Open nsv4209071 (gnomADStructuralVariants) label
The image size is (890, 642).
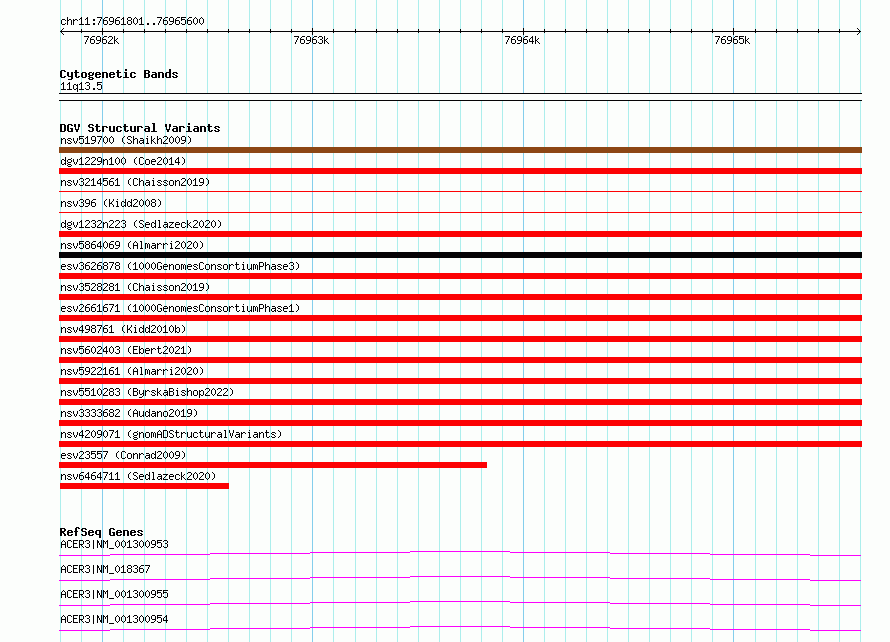tap(171, 434)
